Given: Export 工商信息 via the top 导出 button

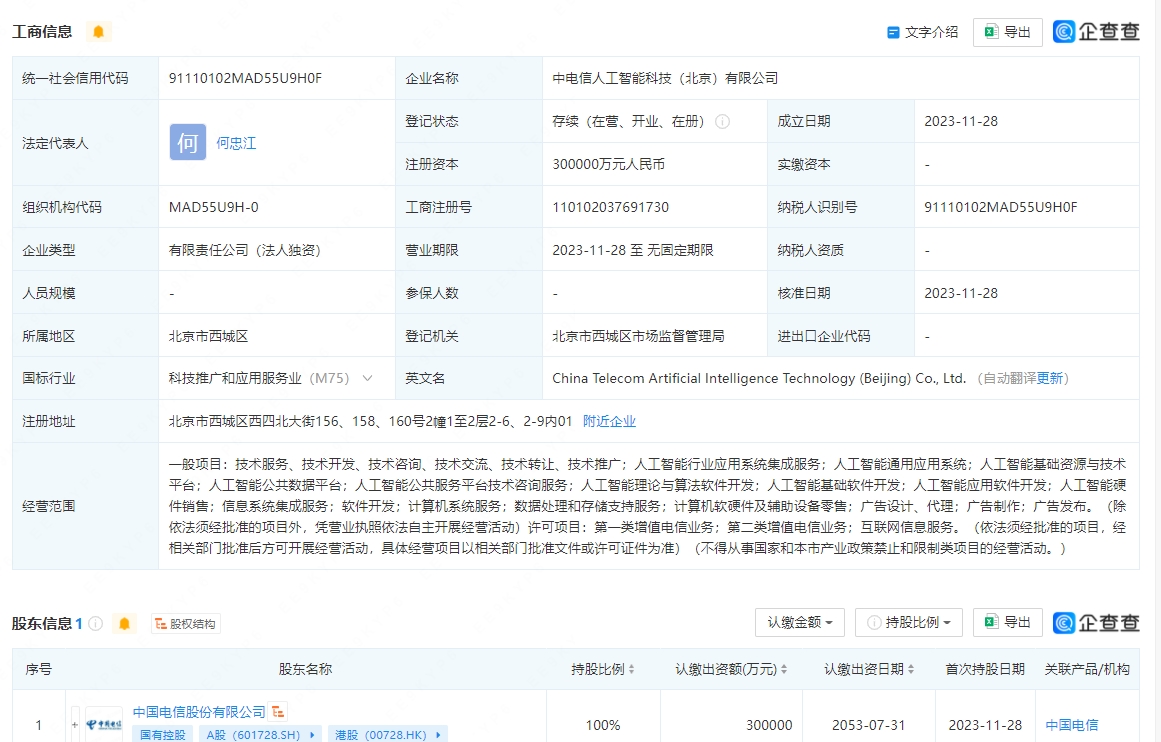Looking at the screenshot, I should [x=1008, y=32].
